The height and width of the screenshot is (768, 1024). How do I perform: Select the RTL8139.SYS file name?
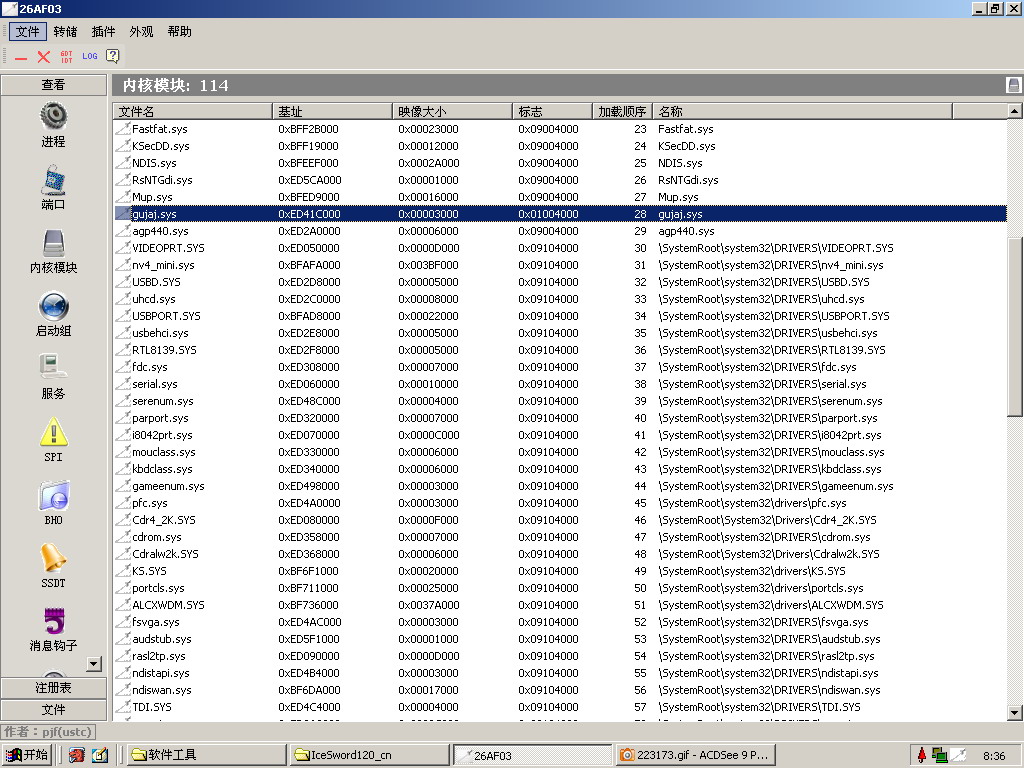(x=164, y=350)
